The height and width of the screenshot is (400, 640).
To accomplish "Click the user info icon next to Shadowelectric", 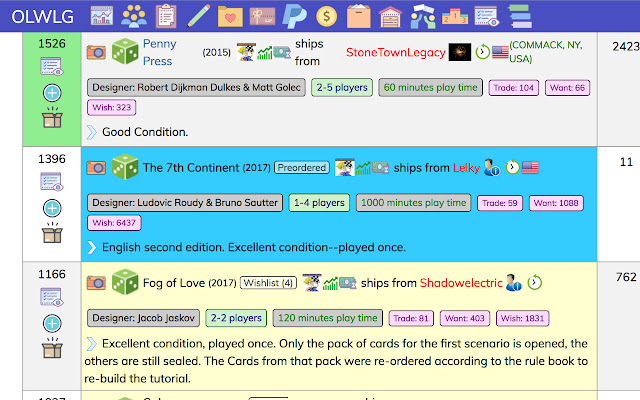I will (x=513, y=282).
